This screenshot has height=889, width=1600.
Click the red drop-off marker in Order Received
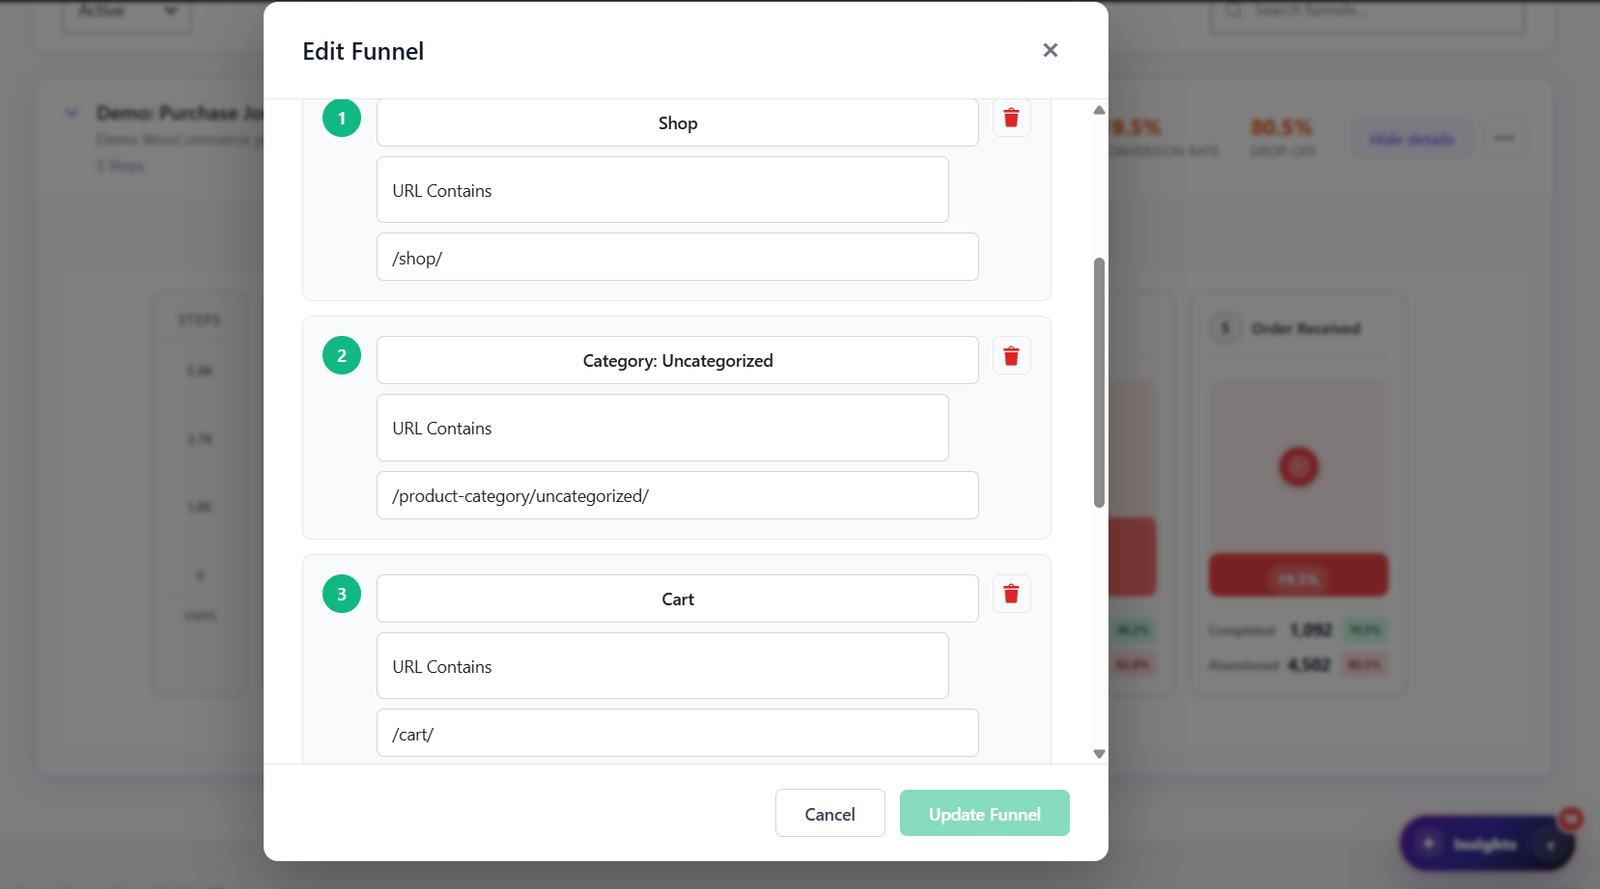click(1299, 466)
